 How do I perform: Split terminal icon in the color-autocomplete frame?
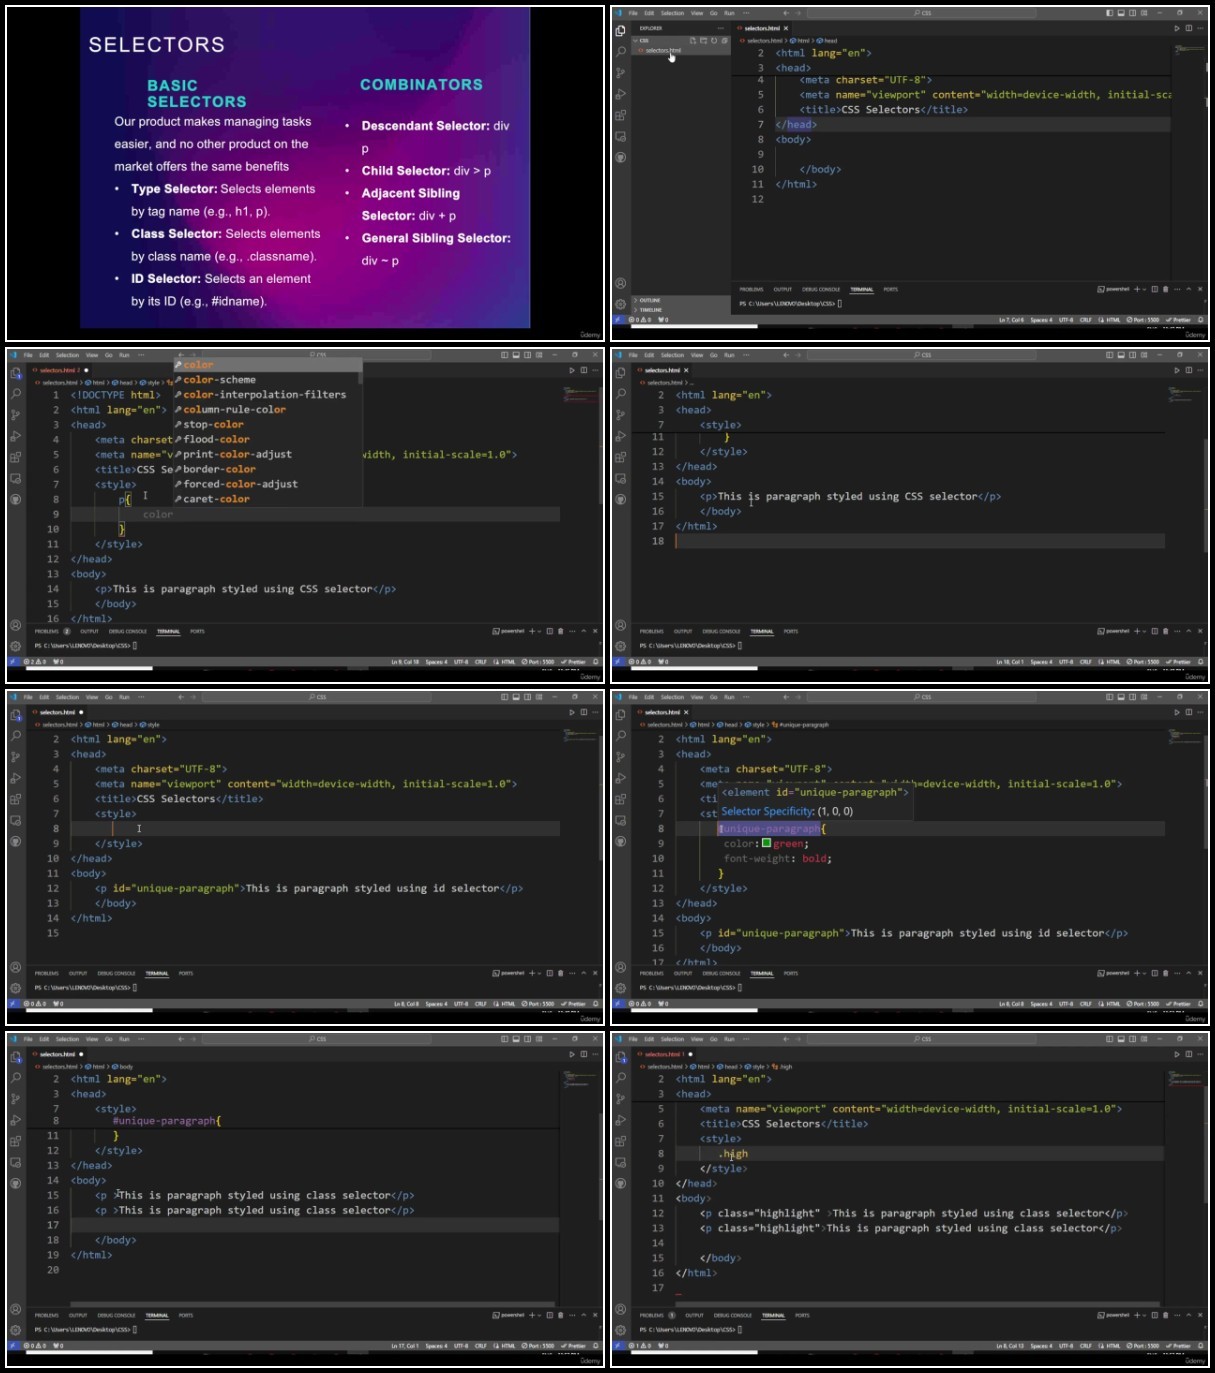[550, 631]
